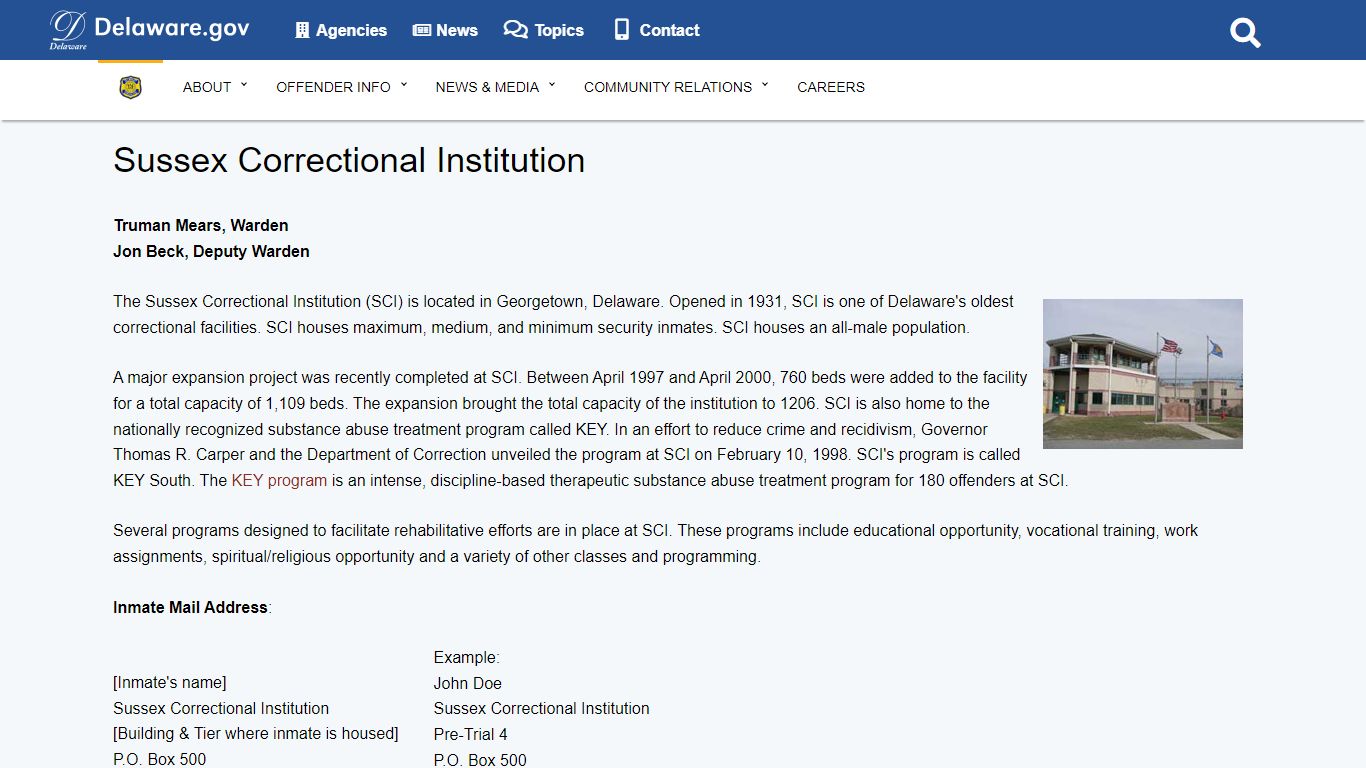
Task: Click the COMMUNITY RELATIONS dropdown chevron
Action: (x=765, y=85)
